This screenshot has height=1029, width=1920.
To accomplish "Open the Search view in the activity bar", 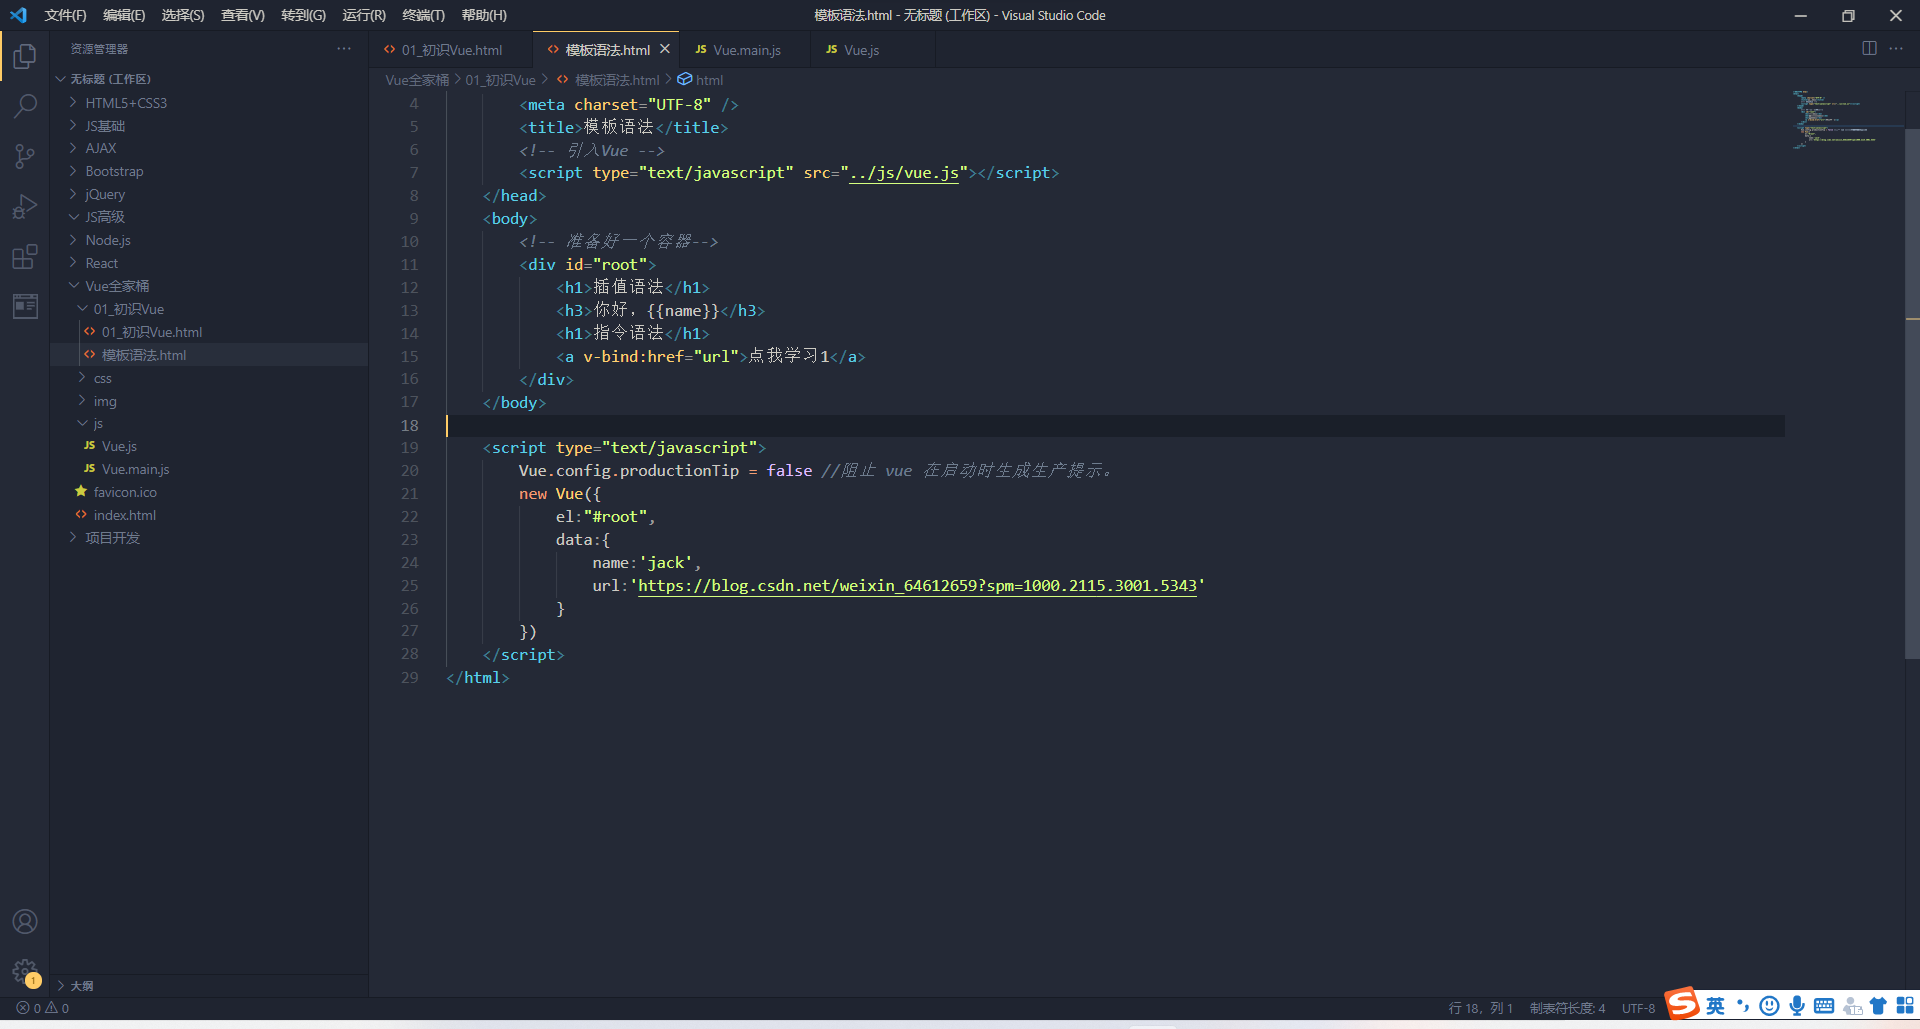I will pyautogui.click(x=25, y=106).
